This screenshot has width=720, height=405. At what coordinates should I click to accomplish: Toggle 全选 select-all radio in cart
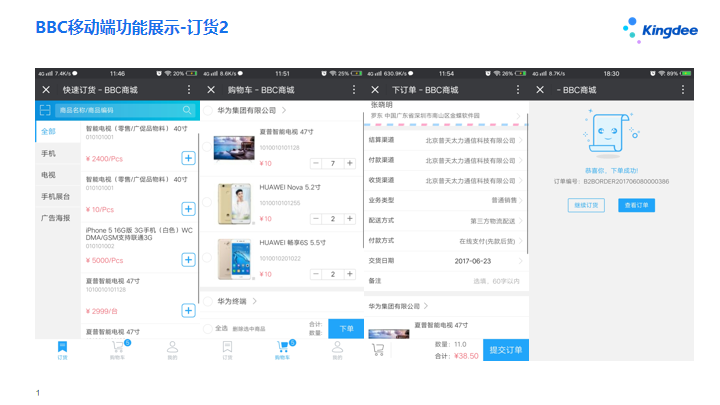click(x=208, y=328)
